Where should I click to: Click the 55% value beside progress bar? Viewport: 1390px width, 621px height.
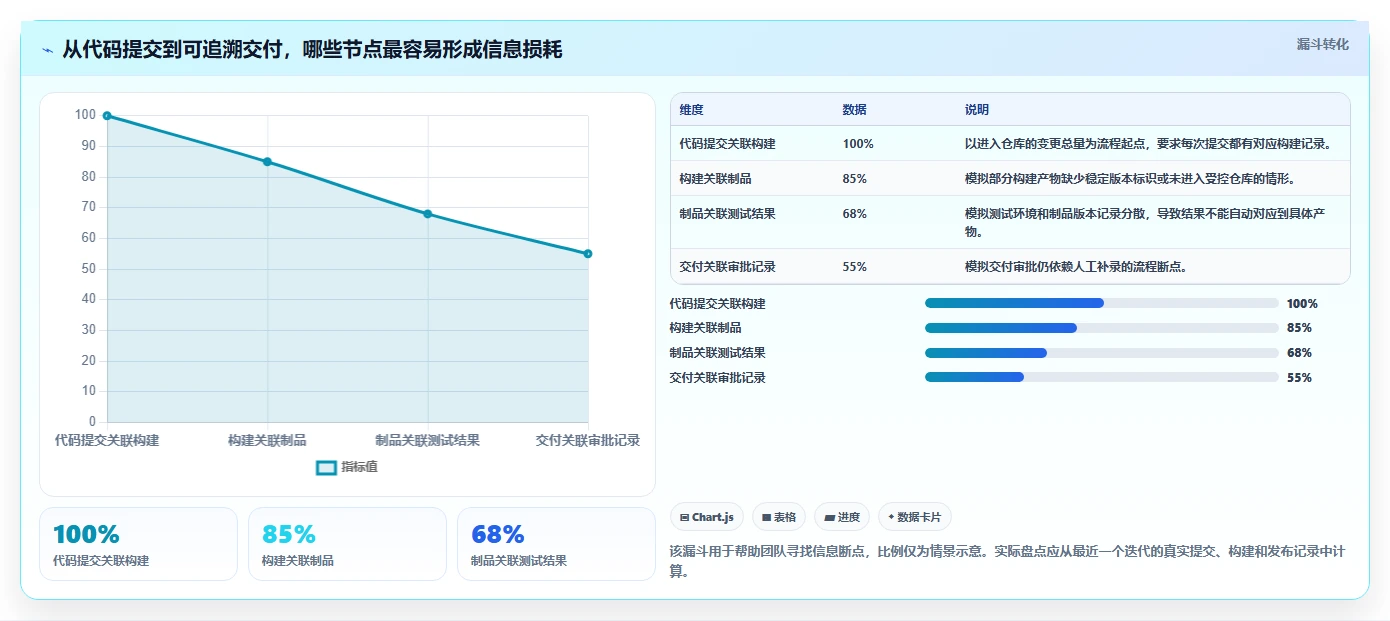[1299, 378]
